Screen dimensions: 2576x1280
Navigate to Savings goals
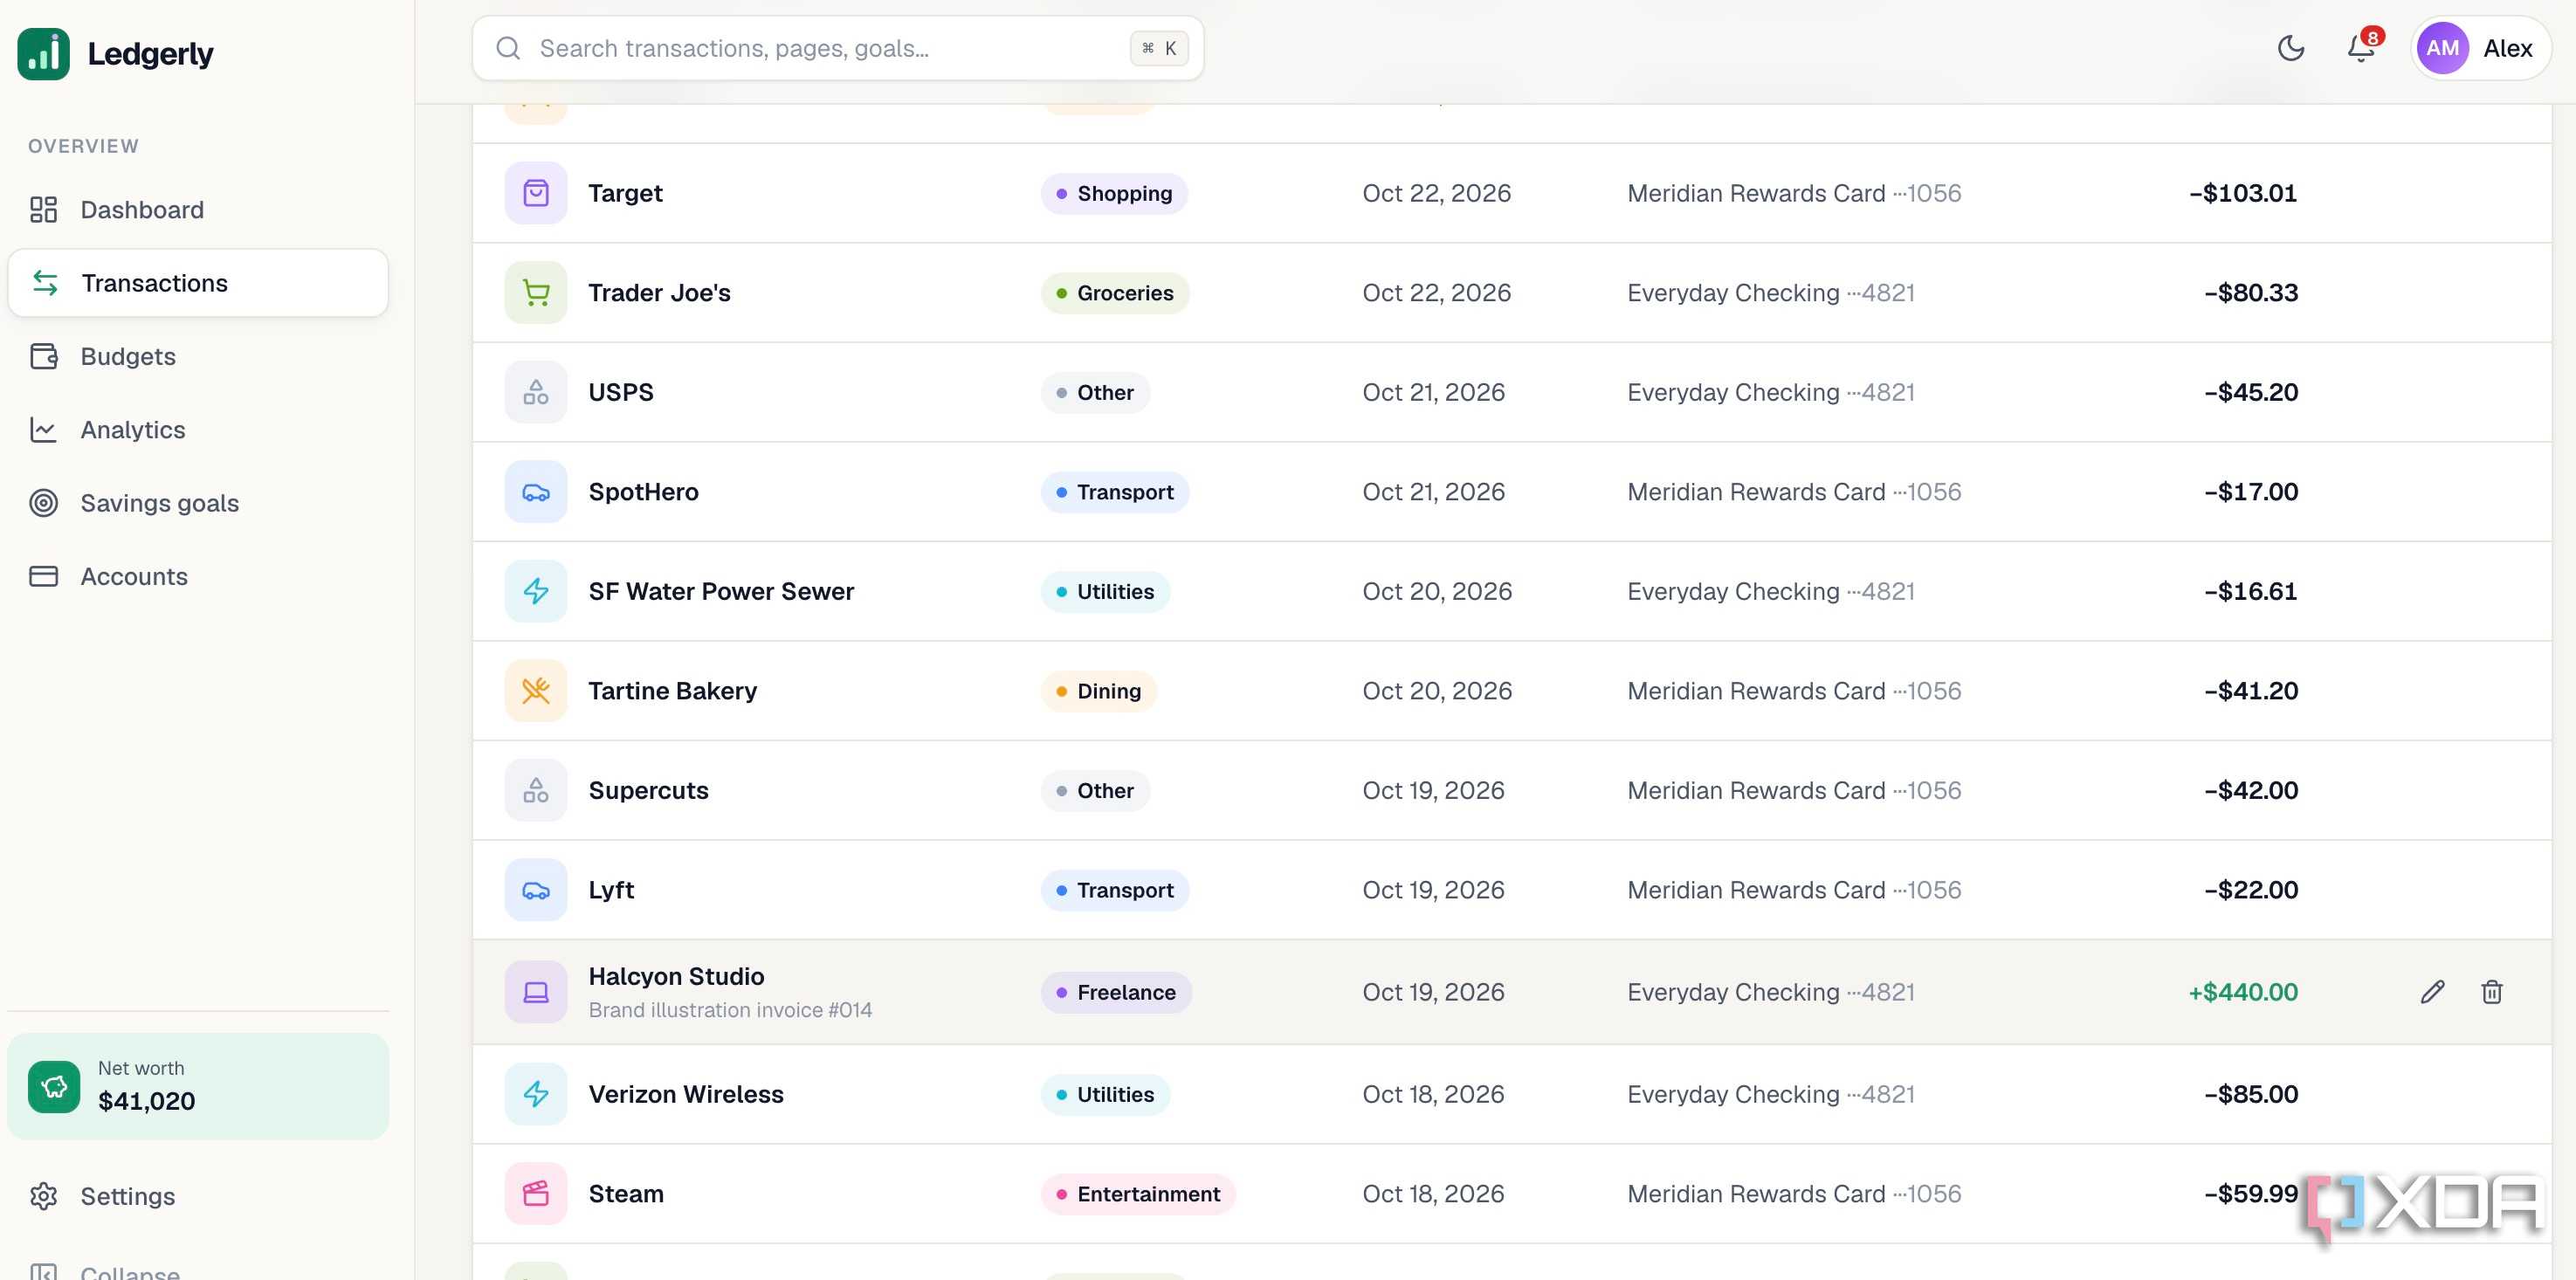(198, 503)
